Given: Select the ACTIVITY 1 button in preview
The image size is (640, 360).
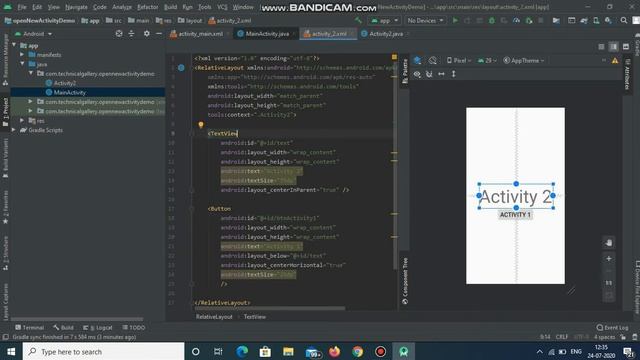Looking at the screenshot, I should [515, 215].
